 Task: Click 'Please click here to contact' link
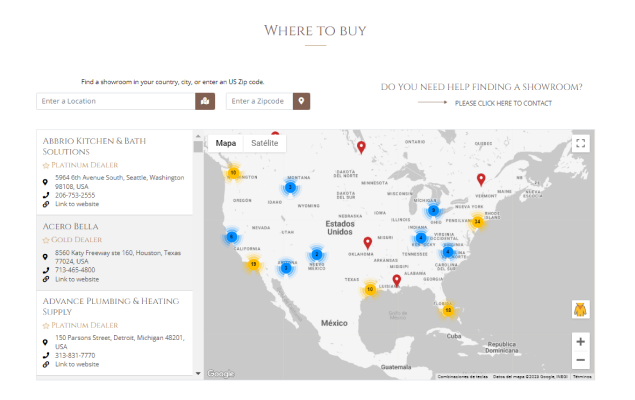(x=502, y=103)
